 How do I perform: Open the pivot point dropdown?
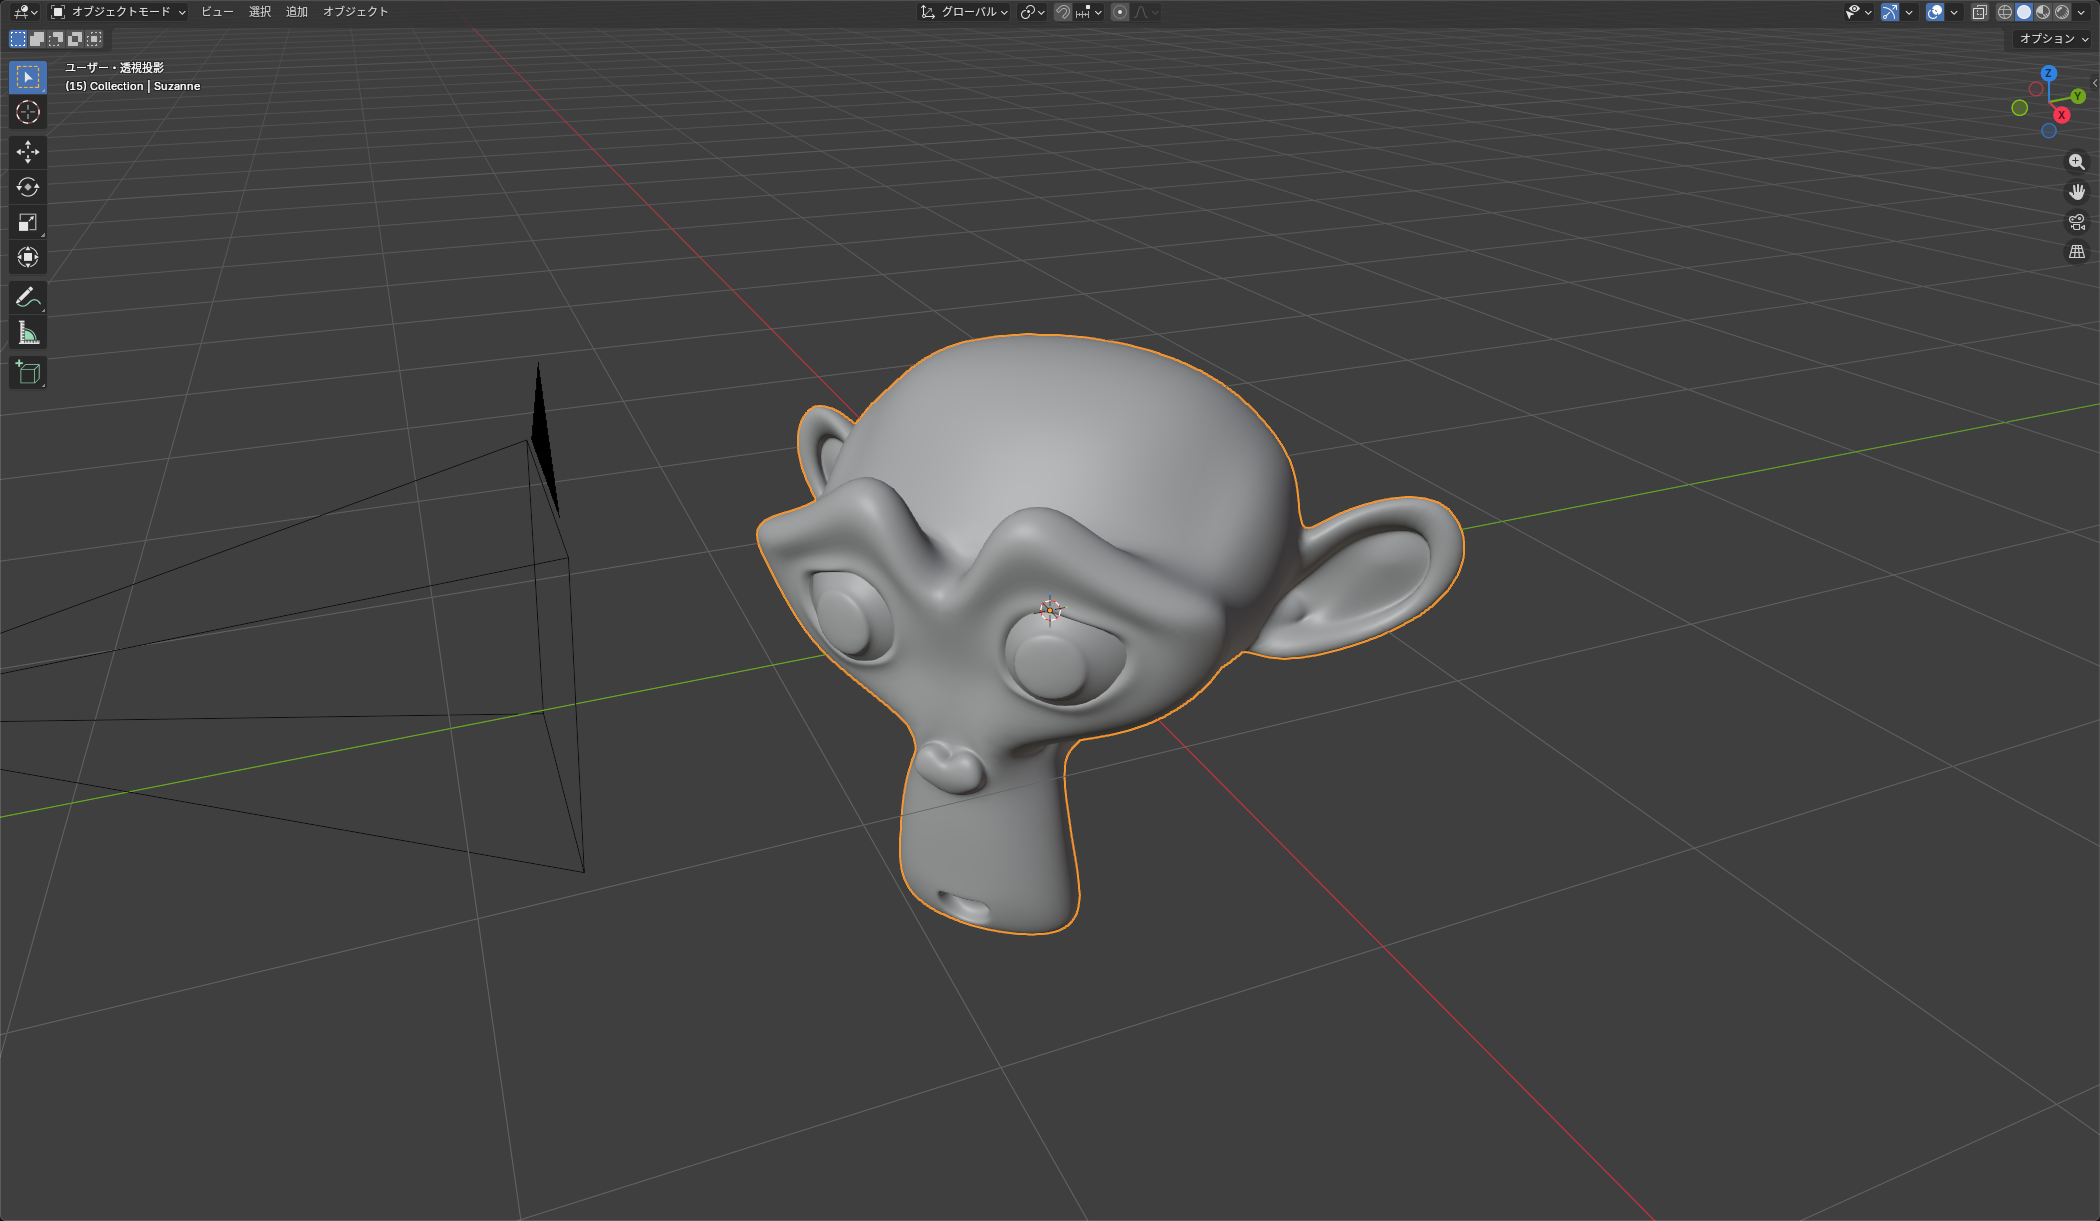pos(1032,12)
